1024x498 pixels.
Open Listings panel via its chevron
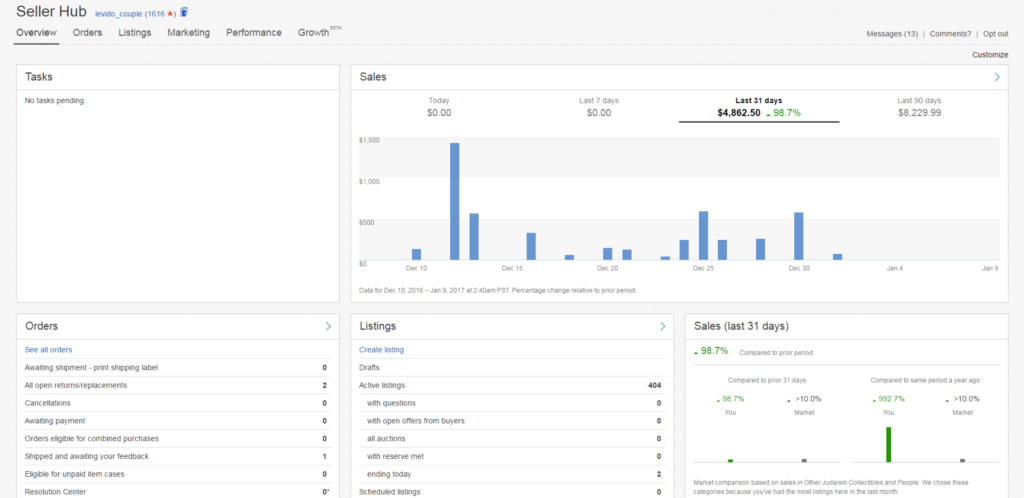(662, 326)
